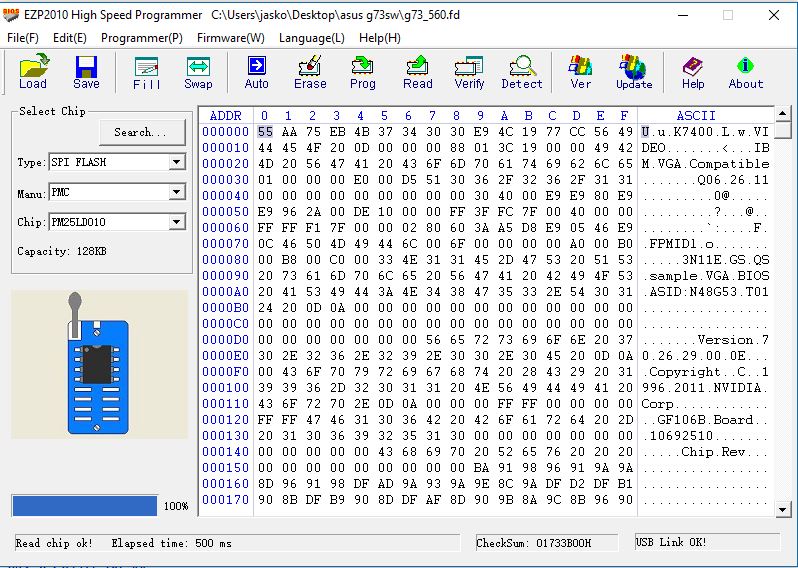The image size is (798, 568).
Task: Click ASCII text '.sample.VGA.BIOS'
Action: pyautogui.click(x=705, y=276)
